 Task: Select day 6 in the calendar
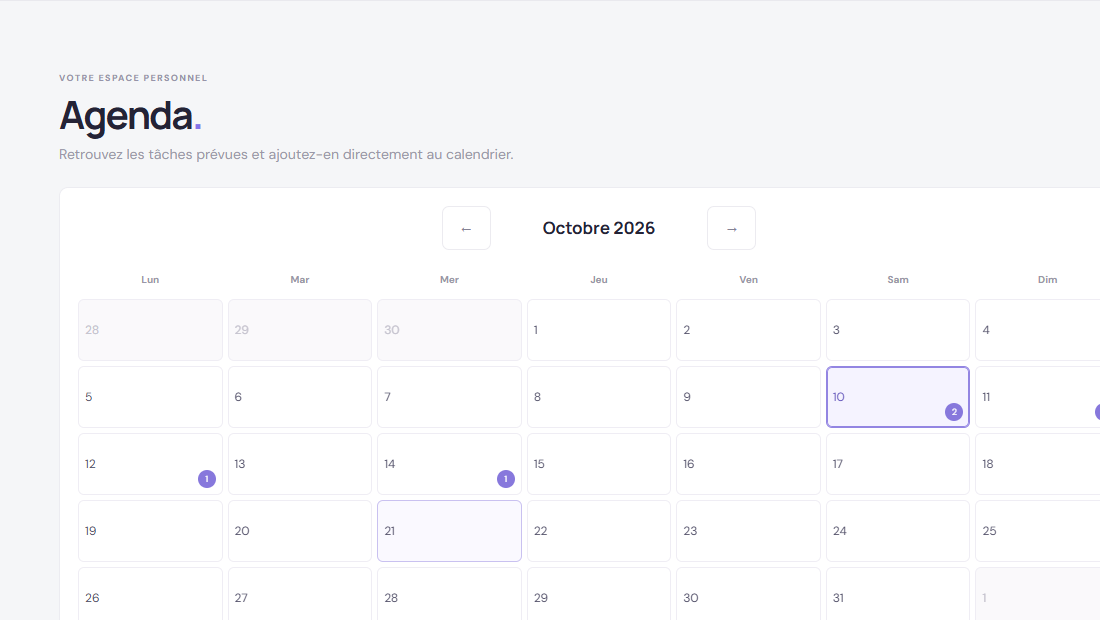300,397
